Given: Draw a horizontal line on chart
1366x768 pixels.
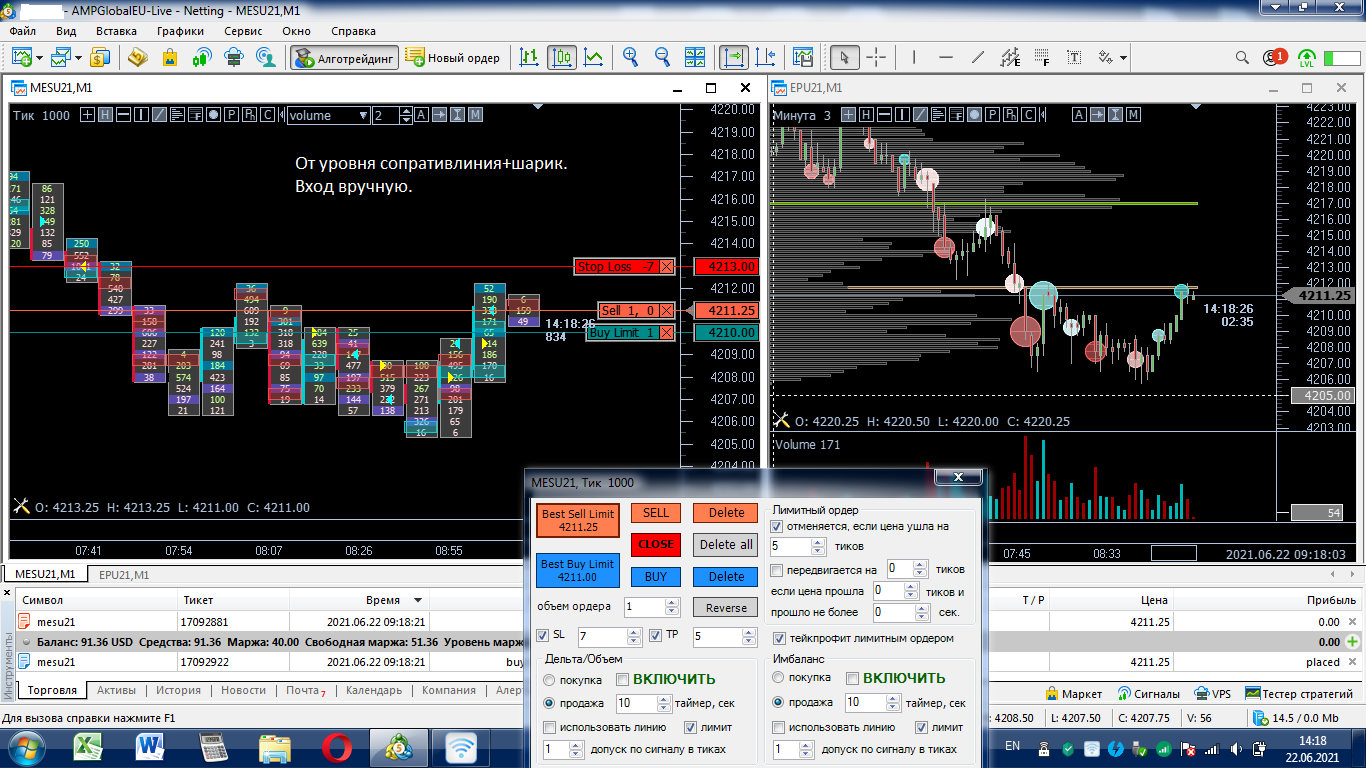Looking at the screenshot, I should [x=946, y=58].
